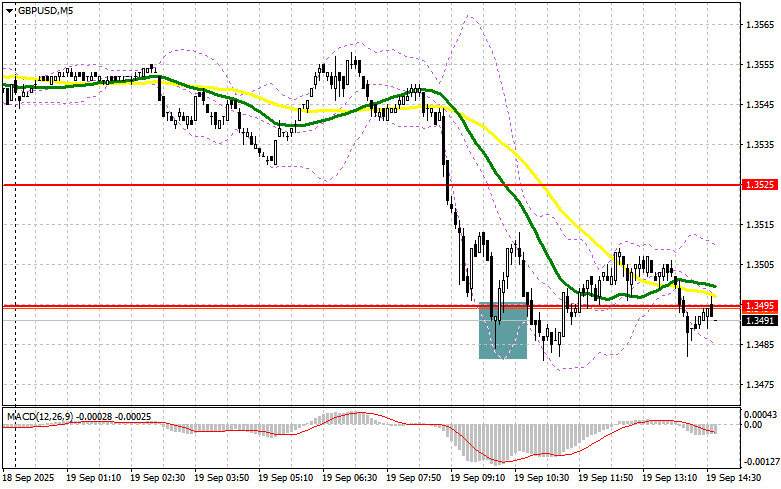Click the 19 Sep 06:30 time label
This screenshot has height=489, width=781.
click(350, 478)
